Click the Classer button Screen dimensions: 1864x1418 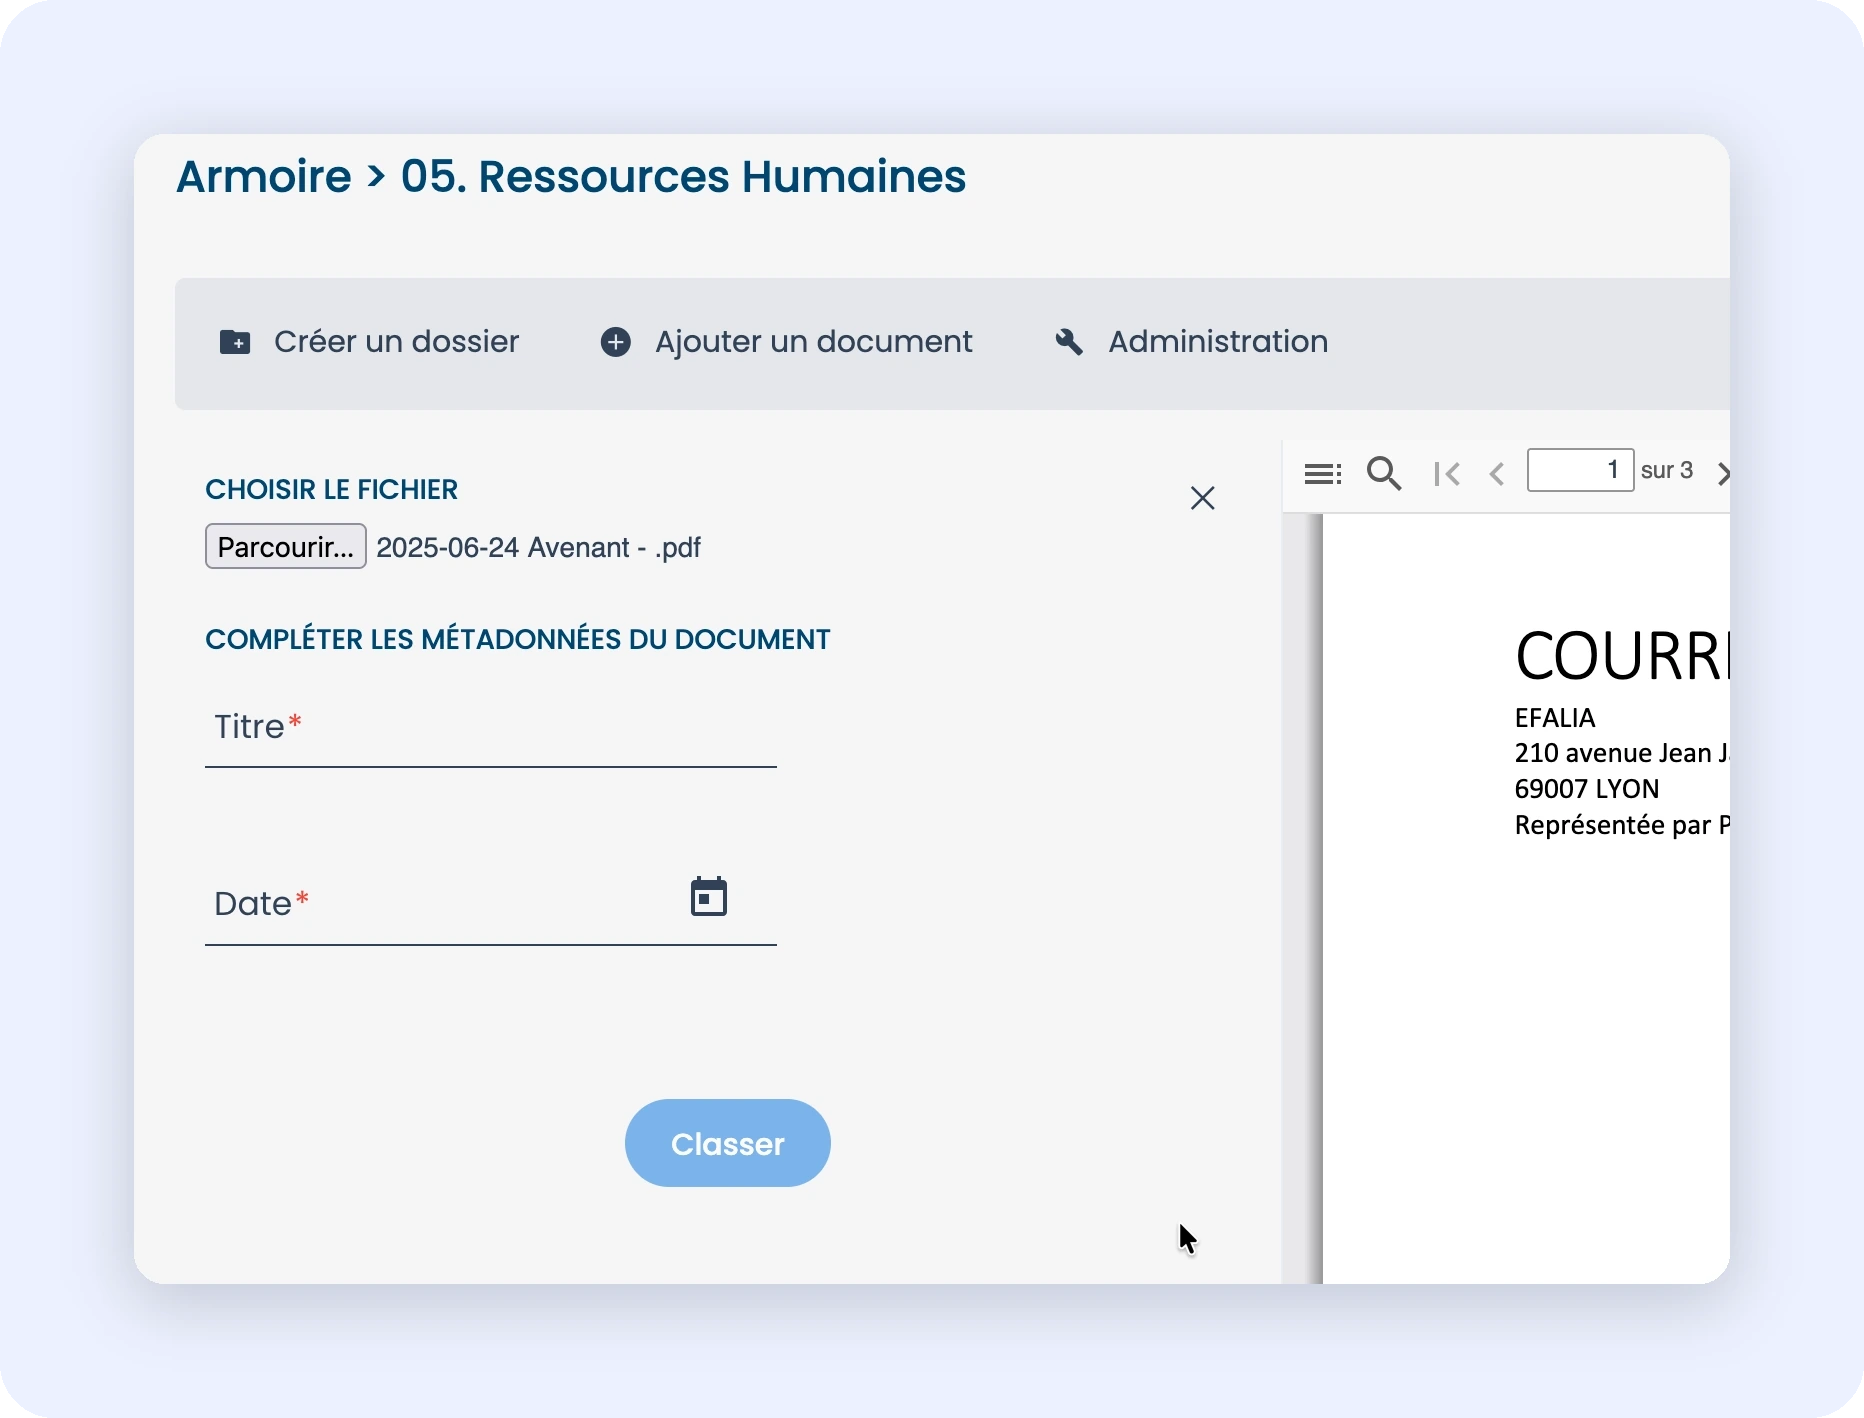coord(728,1143)
